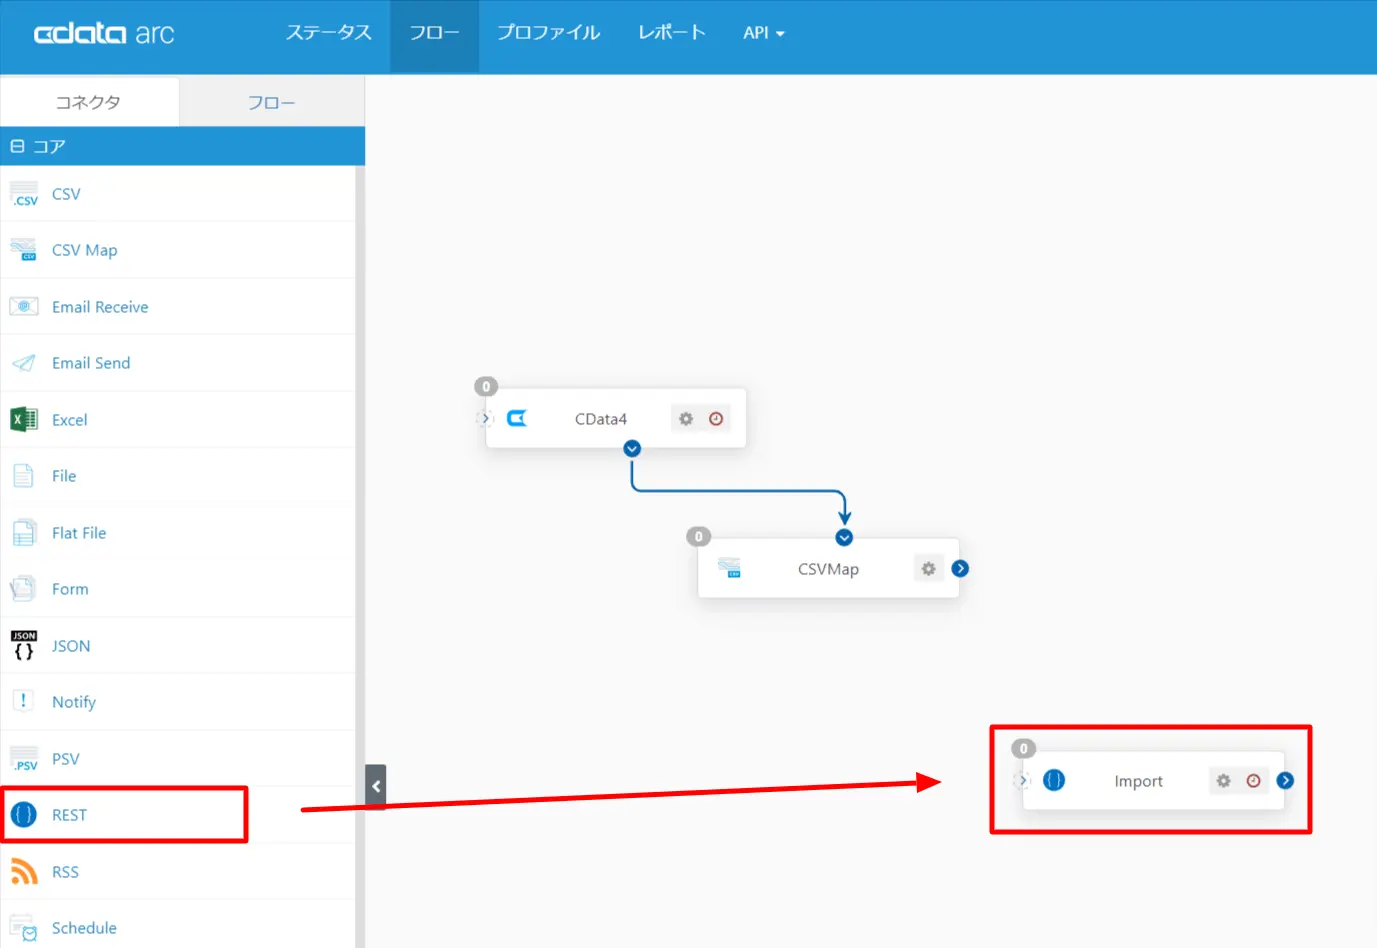Go to the レポート menu item
1377x948 pixels.
672,33
